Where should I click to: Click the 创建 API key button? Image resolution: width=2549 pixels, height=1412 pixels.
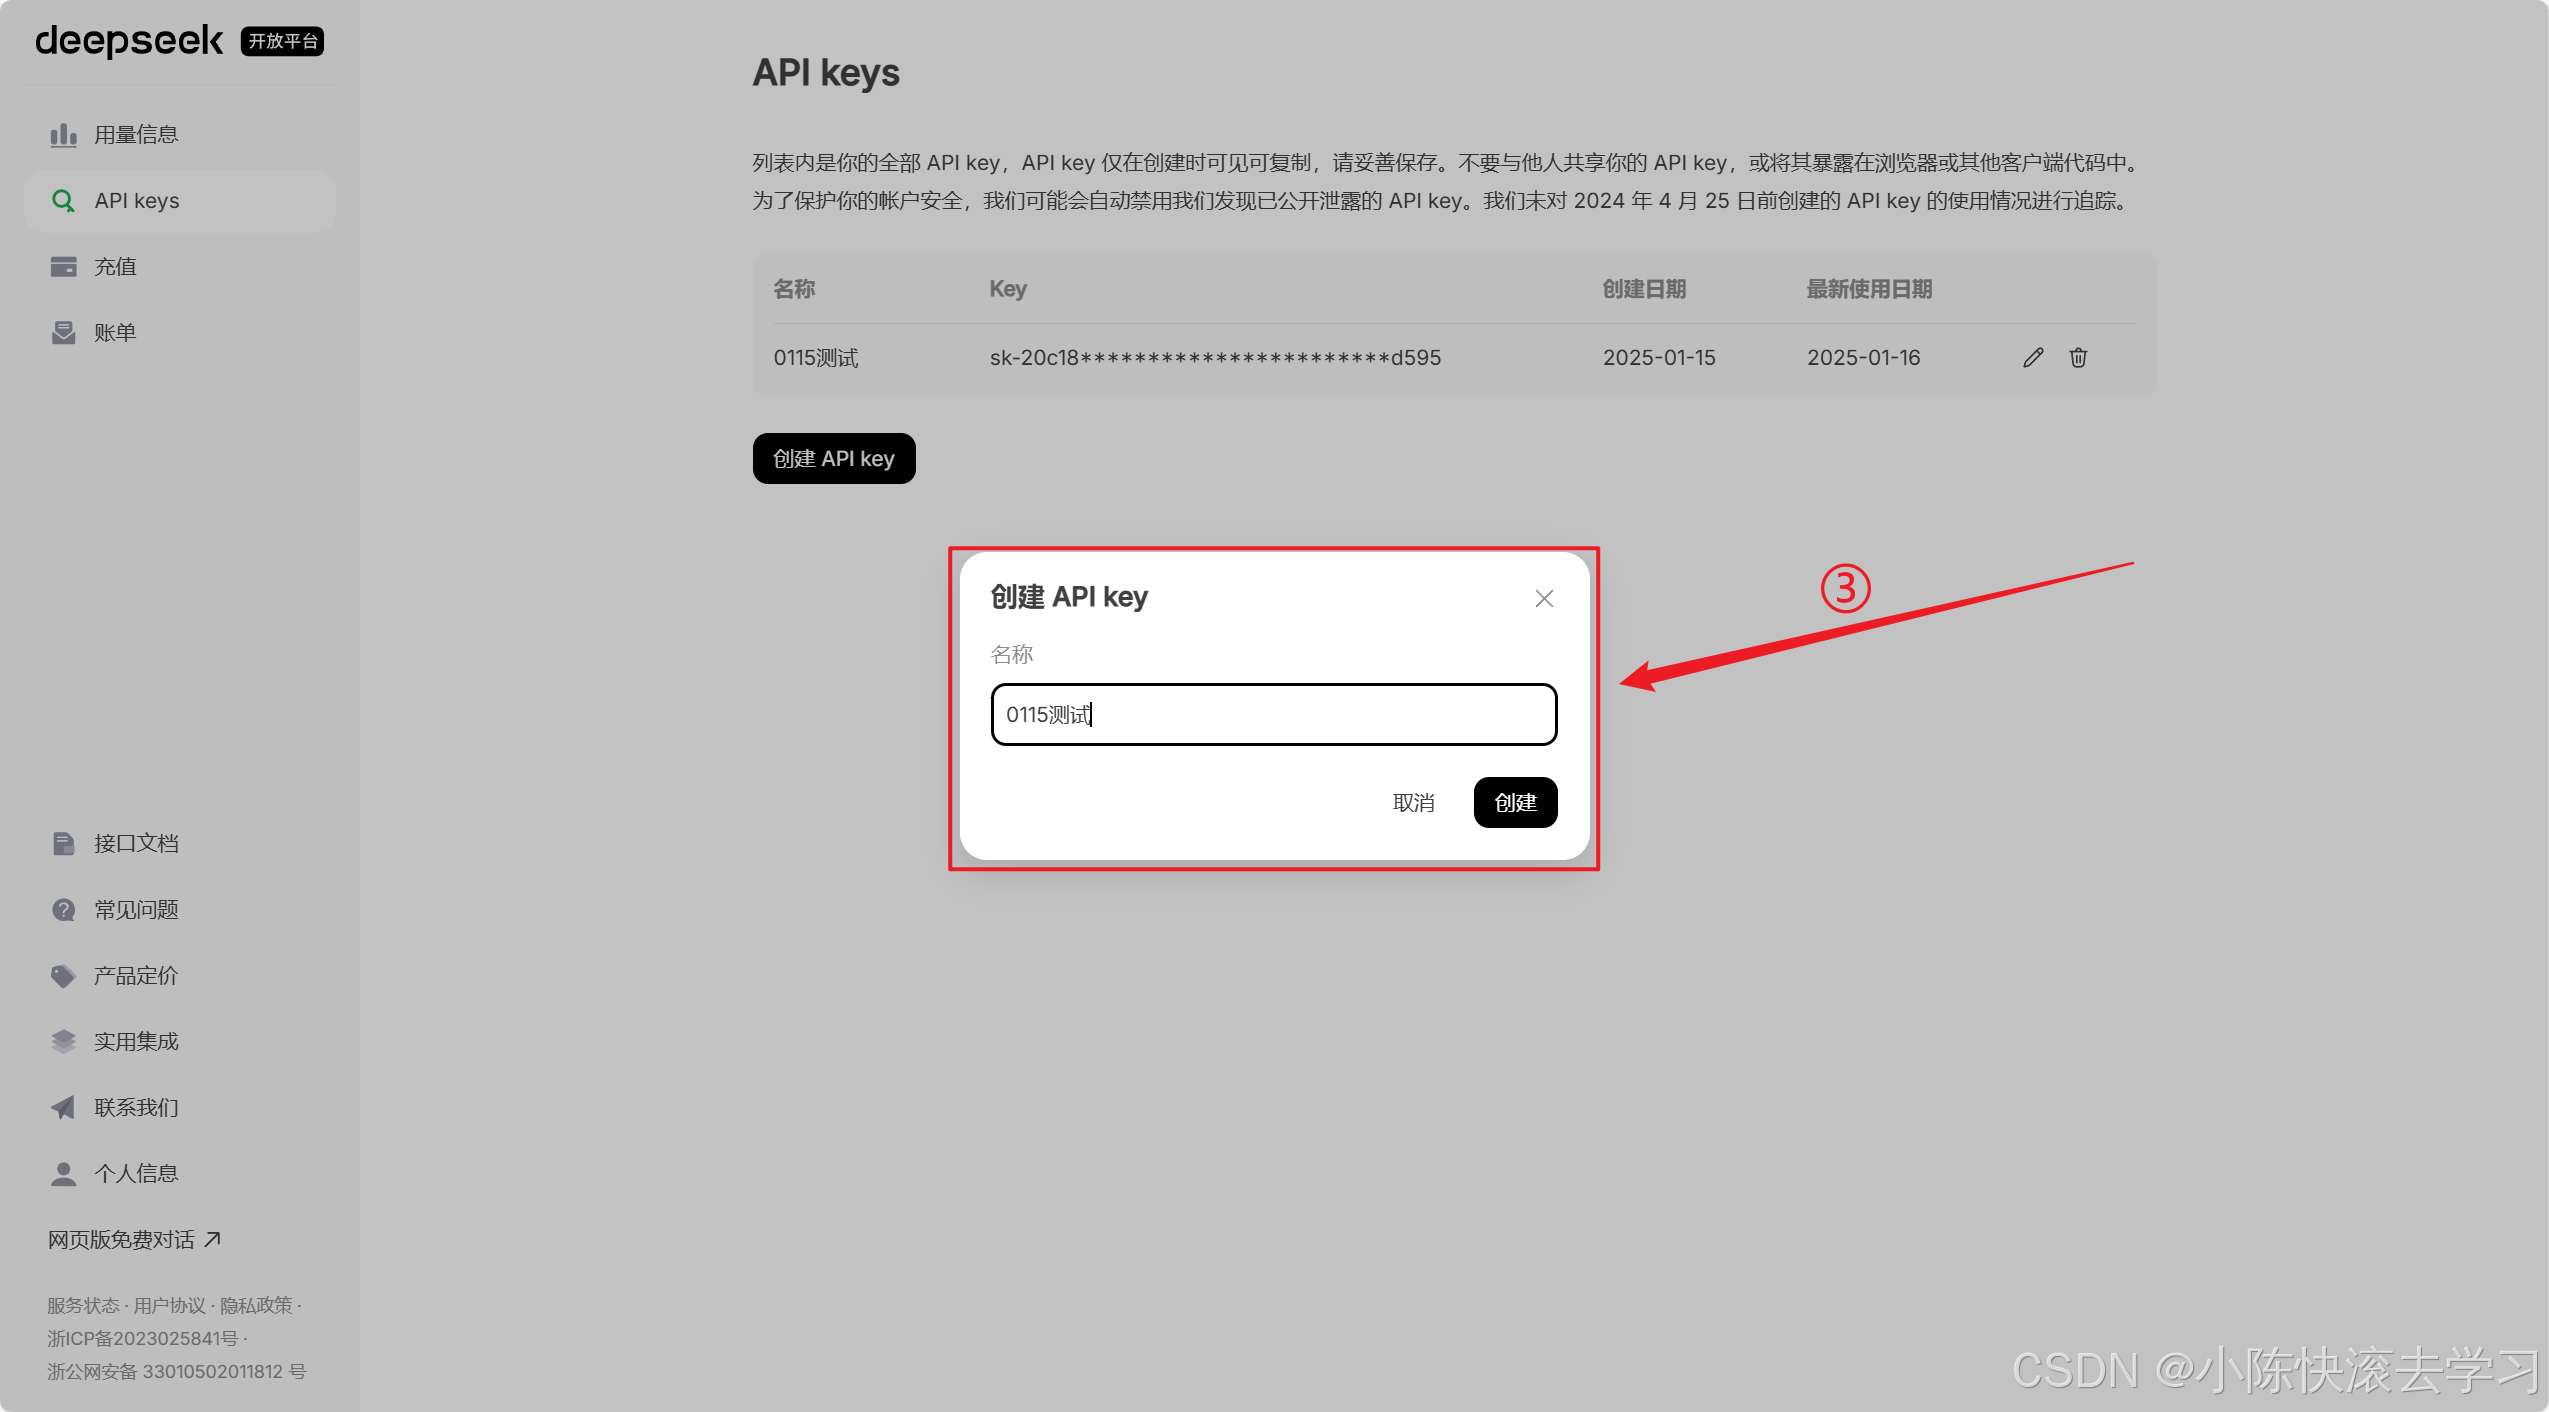[x=833, y=459]
